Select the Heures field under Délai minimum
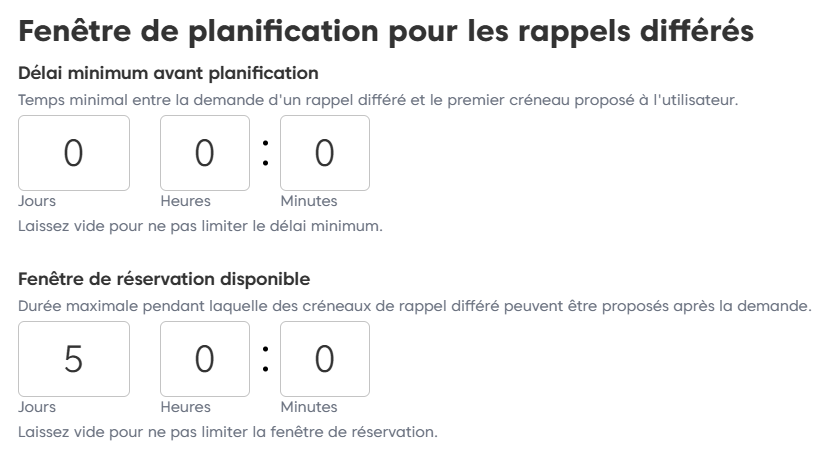Screen dimensions: 832x465 click(204, 153)
